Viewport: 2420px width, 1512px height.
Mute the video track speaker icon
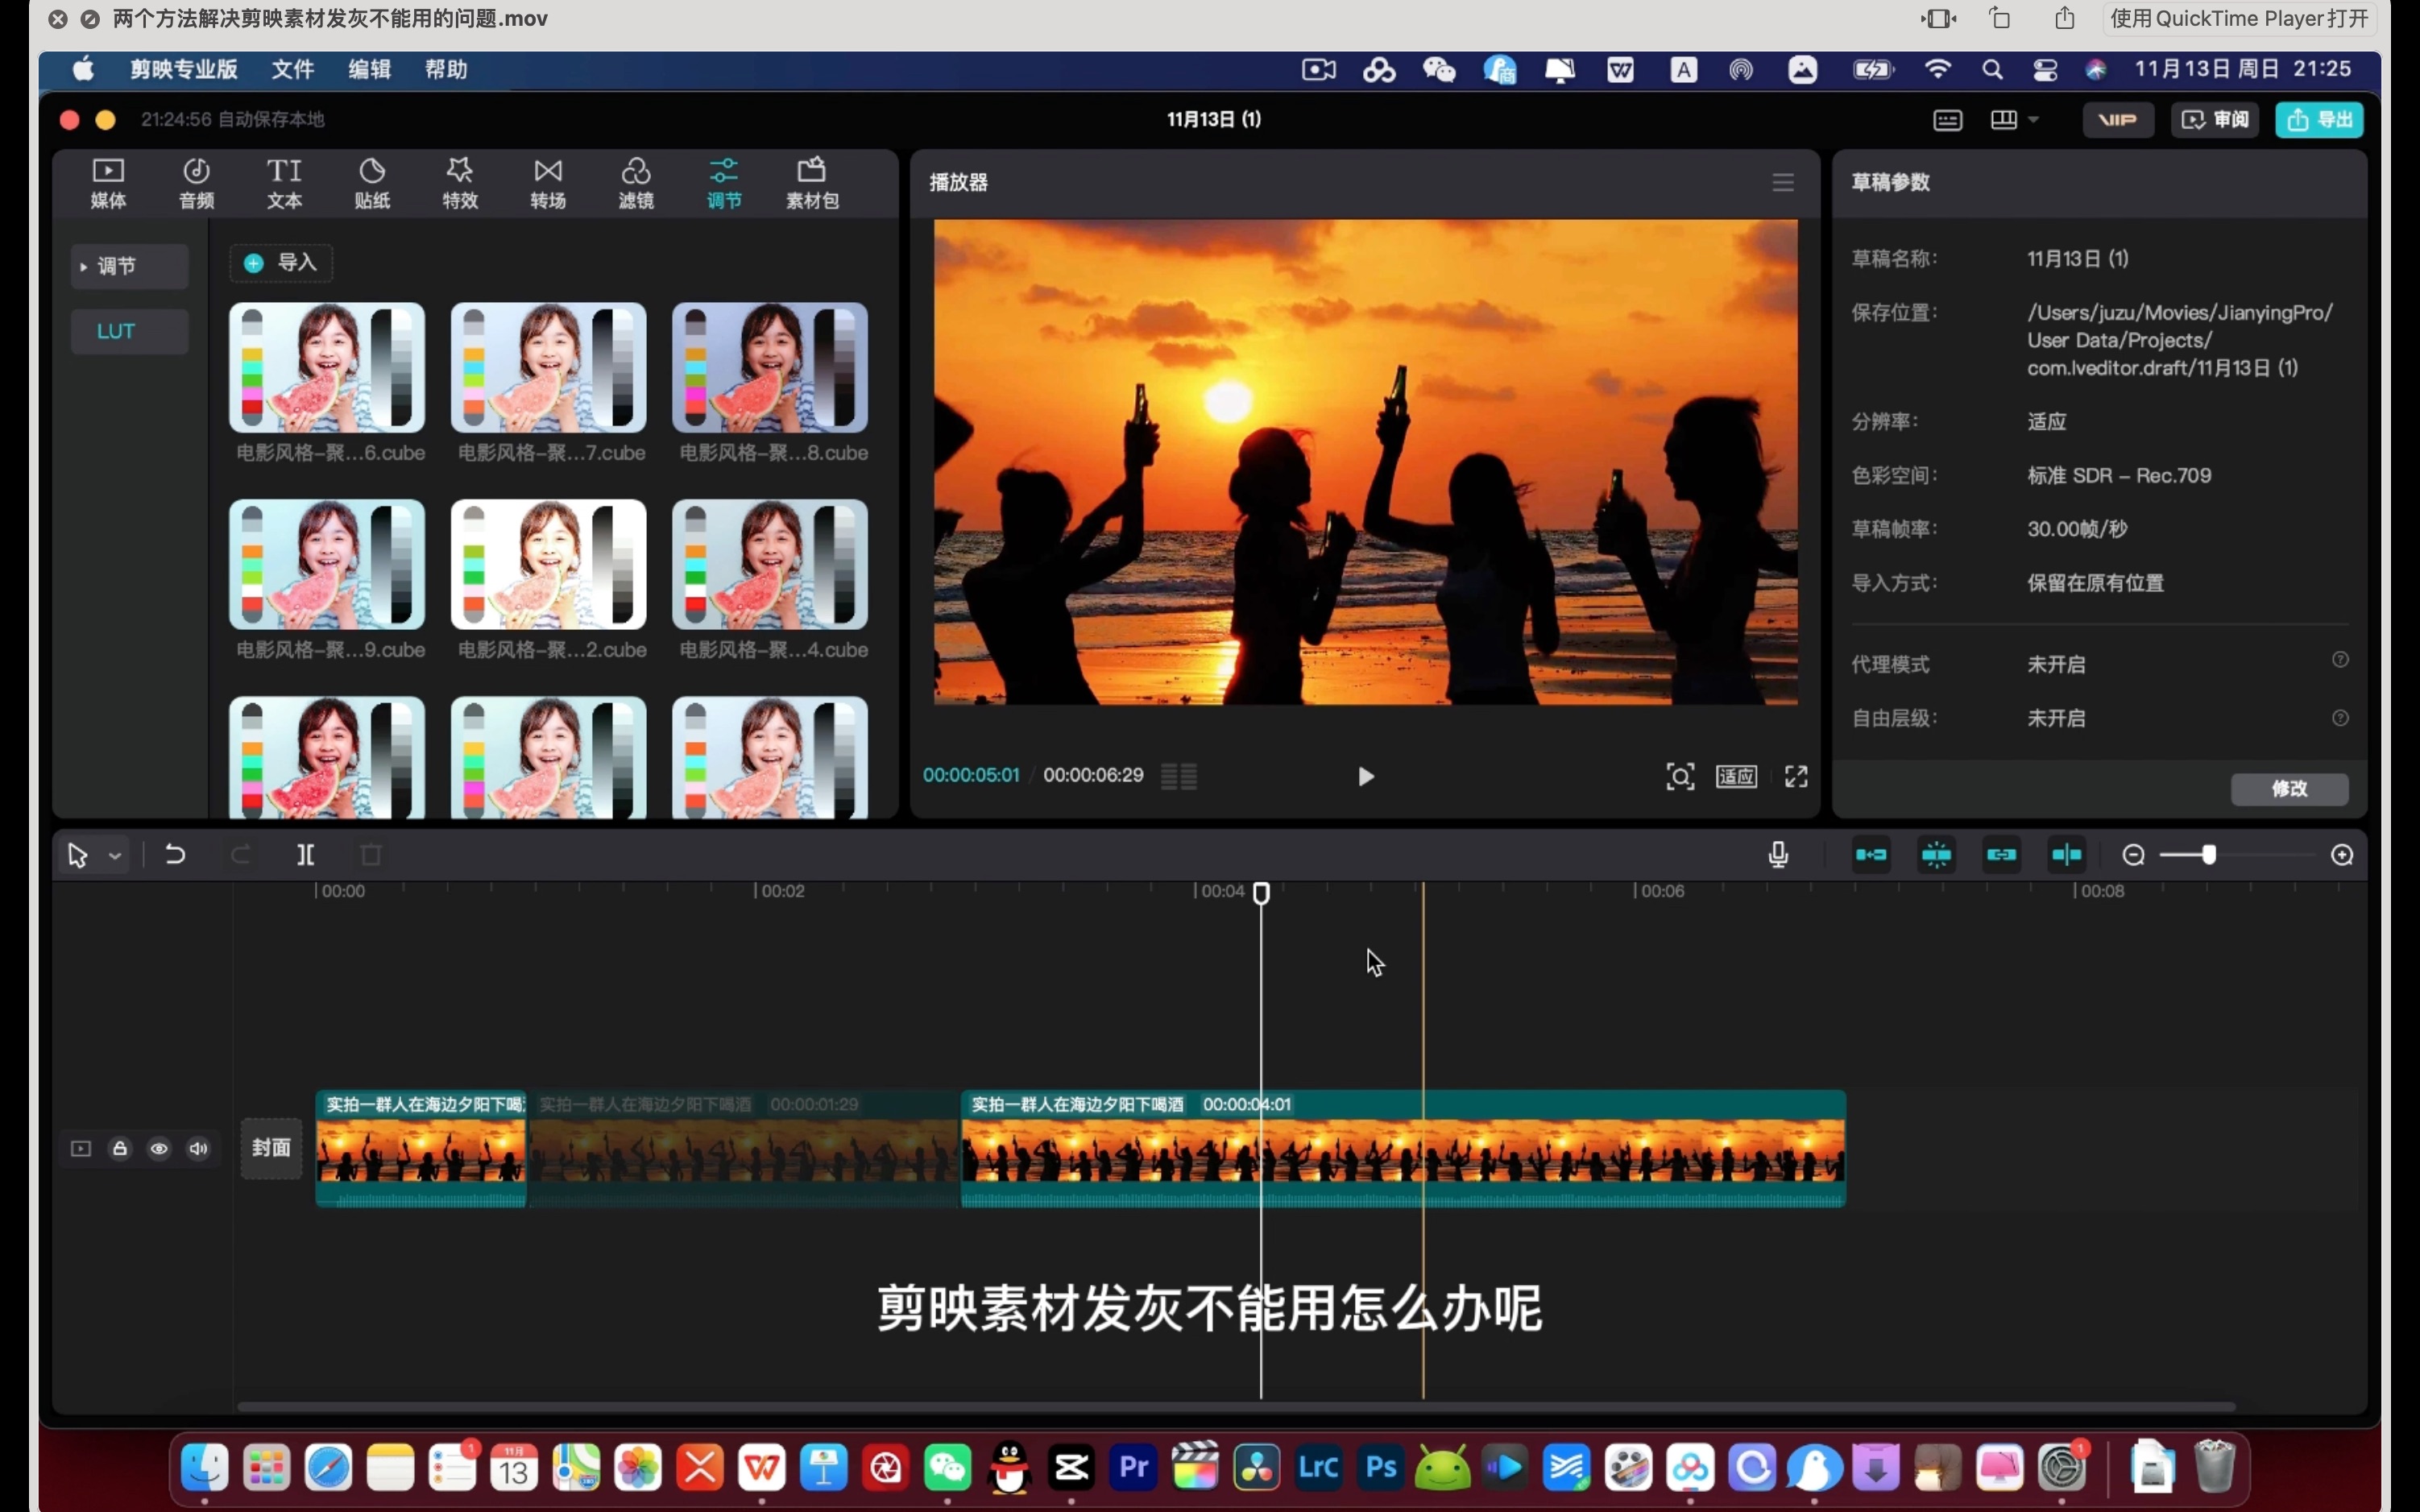click(199, 1148)
